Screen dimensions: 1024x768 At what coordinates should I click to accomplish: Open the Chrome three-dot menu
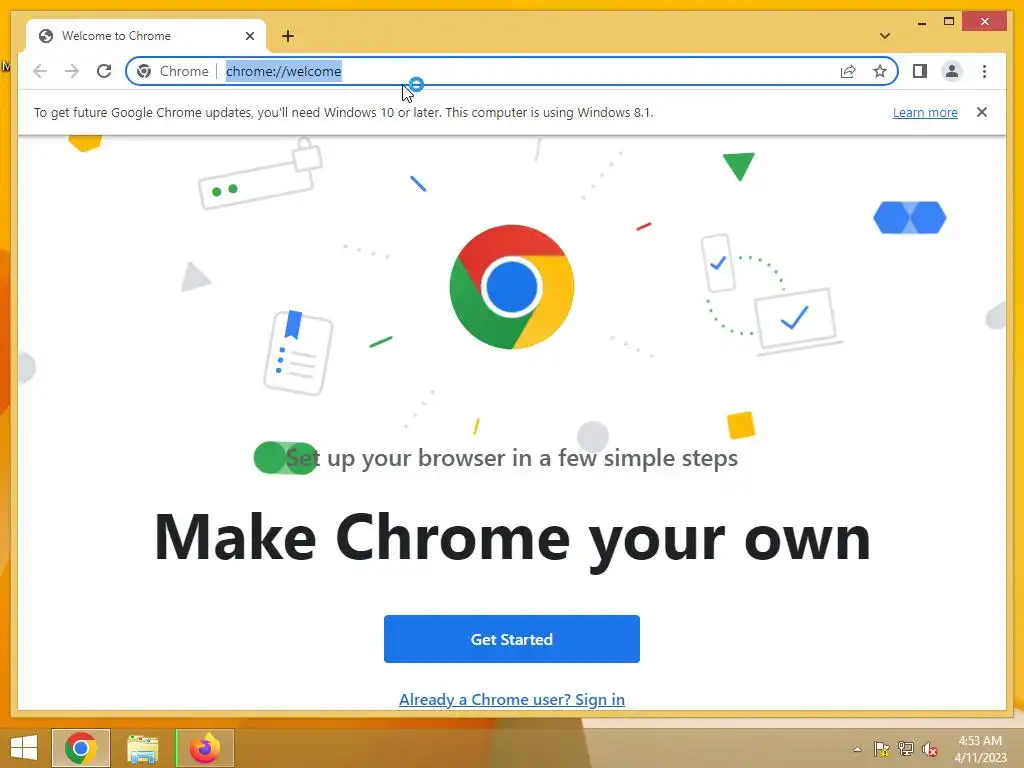pos(984,71)
